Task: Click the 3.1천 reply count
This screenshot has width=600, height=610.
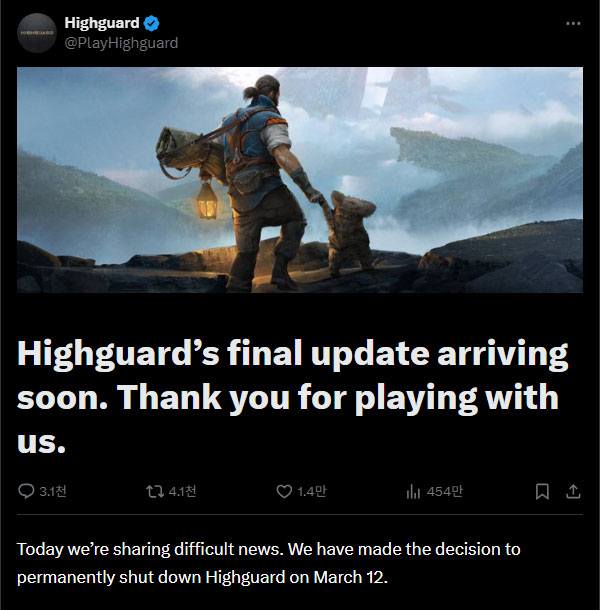Action: (53, 491)
